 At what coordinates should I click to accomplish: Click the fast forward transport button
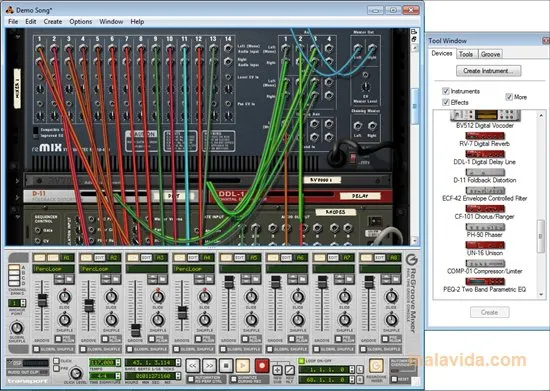(x=209, y=366)
